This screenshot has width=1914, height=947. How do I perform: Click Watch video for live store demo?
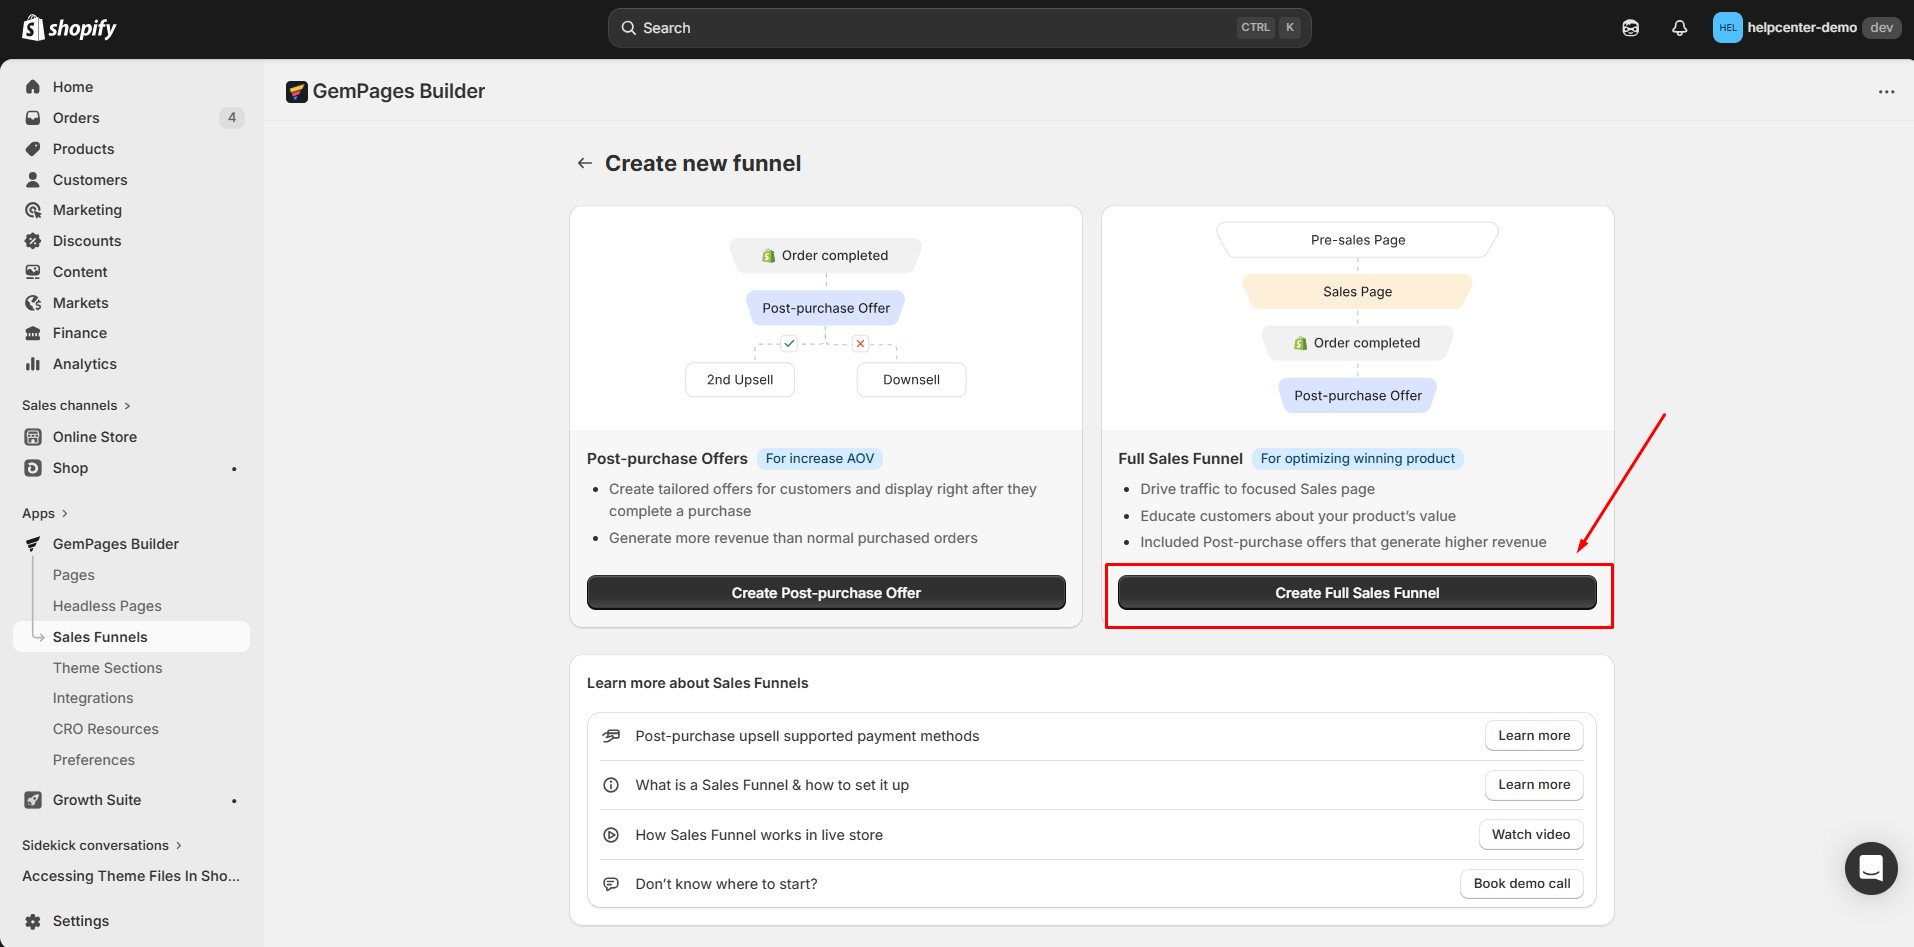(x=1530, y=834)
